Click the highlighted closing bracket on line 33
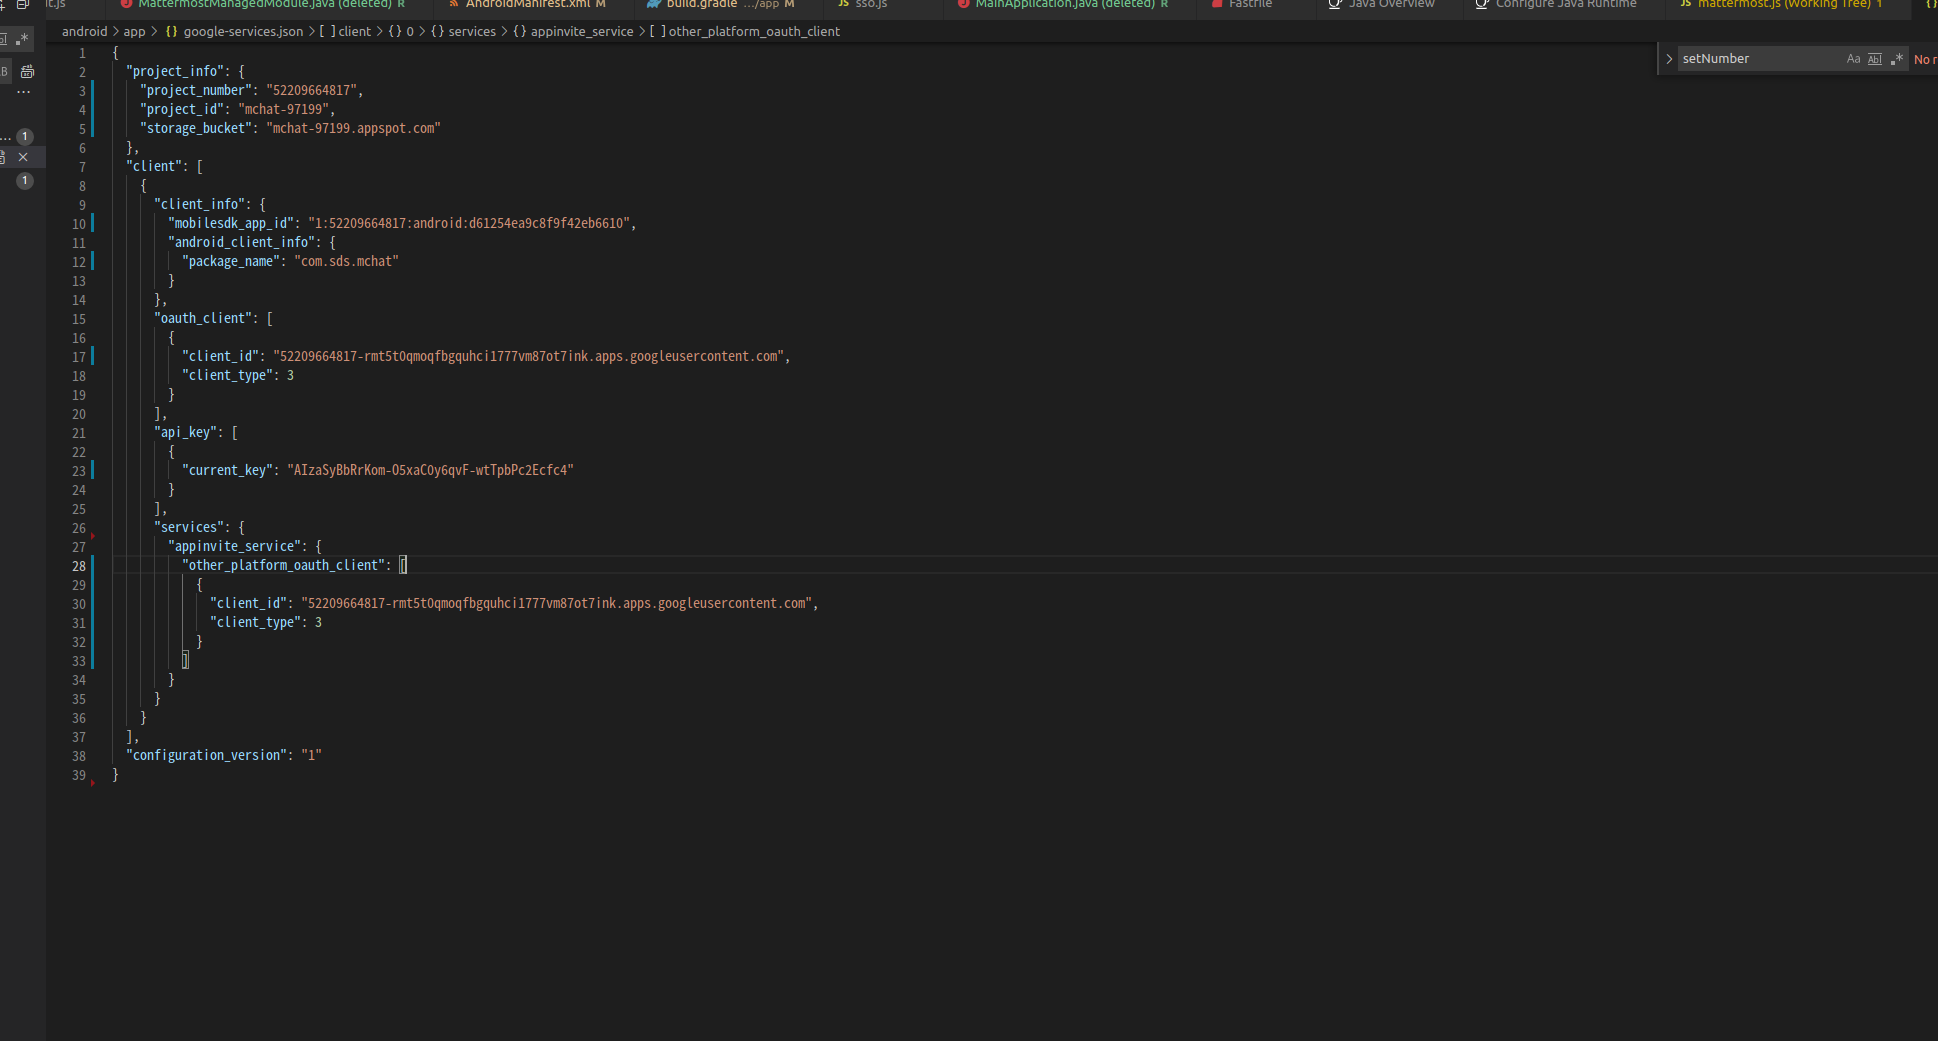 pos(185,660)
